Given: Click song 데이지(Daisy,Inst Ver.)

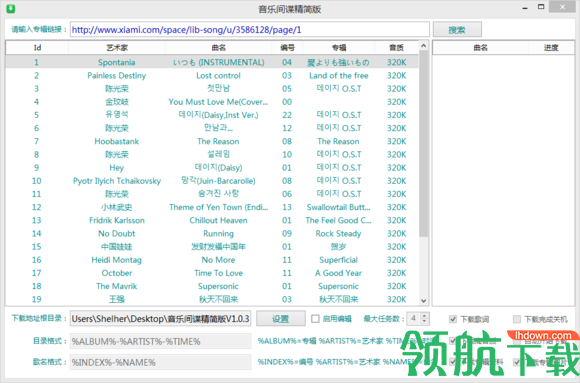Looking at the screenshot, I should pos(218,115).
